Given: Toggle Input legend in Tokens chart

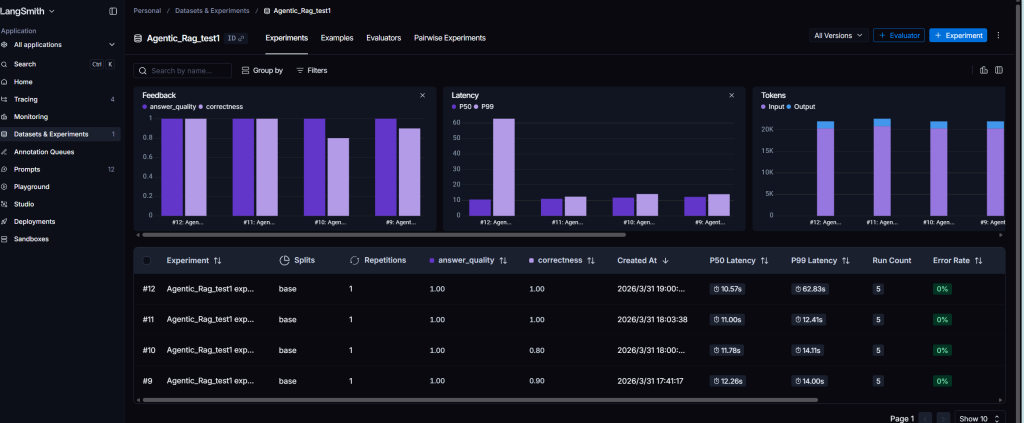Looking at the screenshot, I should (x=773, y=106).
